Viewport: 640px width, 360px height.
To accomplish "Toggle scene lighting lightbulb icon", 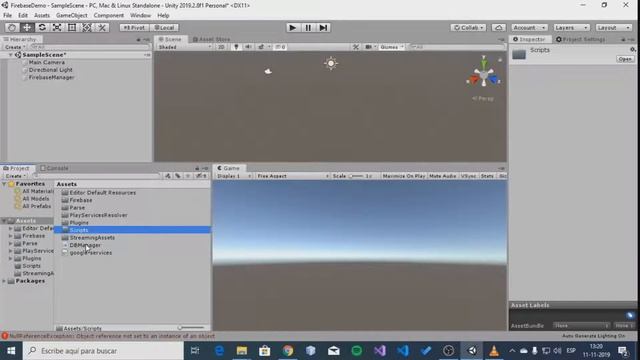I will tap(236, 47).
